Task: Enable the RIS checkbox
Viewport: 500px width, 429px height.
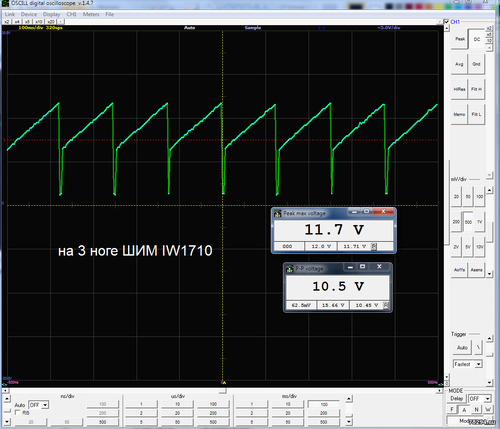Action: [18, 413]
